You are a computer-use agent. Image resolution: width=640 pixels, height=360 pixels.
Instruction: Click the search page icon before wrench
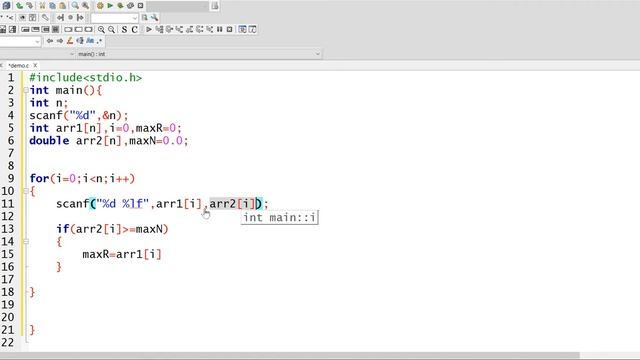point(144,18)
